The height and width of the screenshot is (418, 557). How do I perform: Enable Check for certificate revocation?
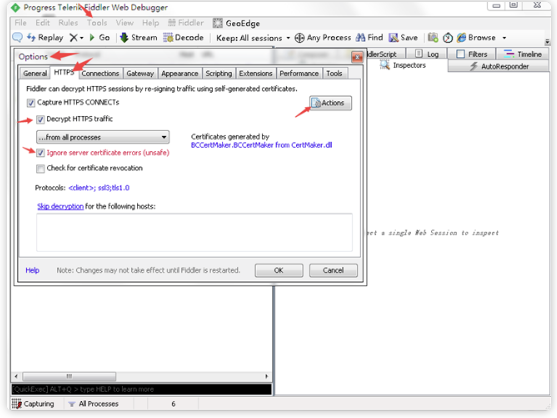40,168
